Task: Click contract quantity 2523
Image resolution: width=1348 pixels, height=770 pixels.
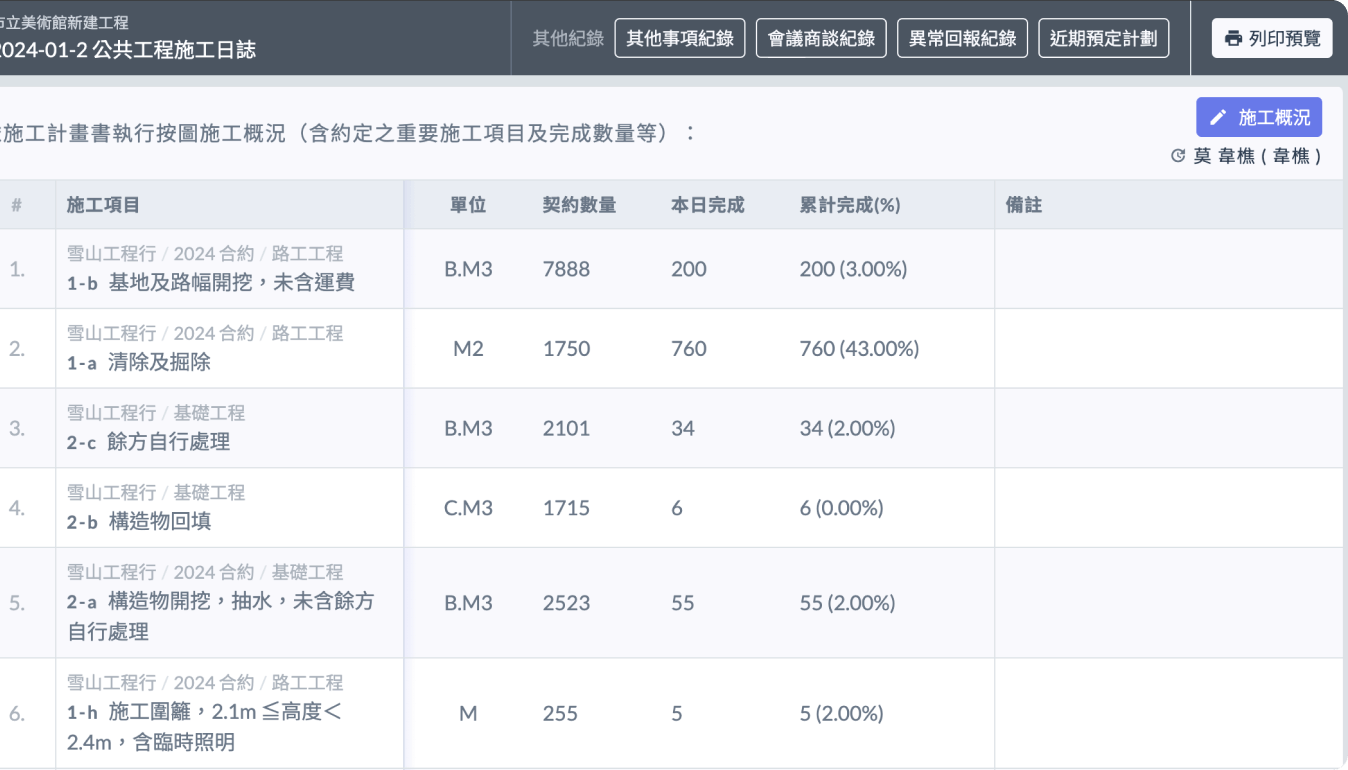Action: tap(566, 603)
